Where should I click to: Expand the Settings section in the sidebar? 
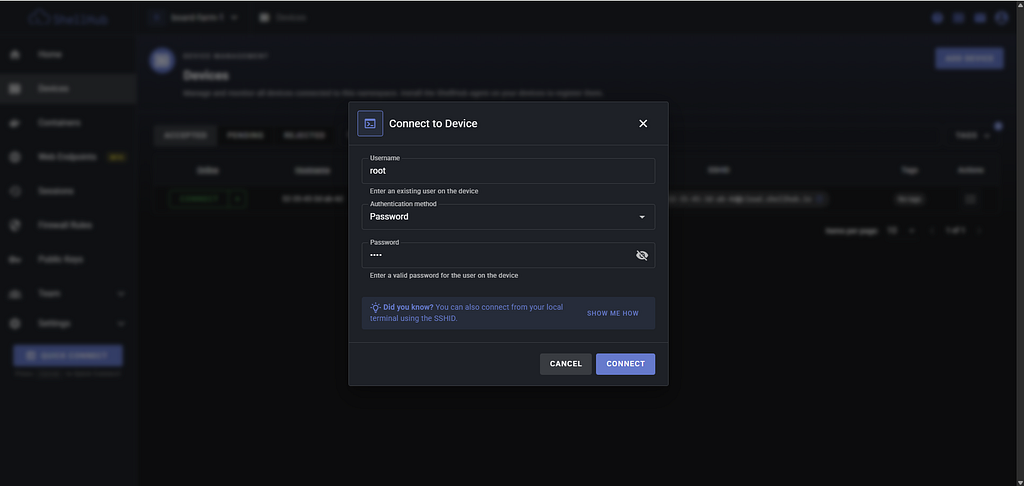pos(68,323)
